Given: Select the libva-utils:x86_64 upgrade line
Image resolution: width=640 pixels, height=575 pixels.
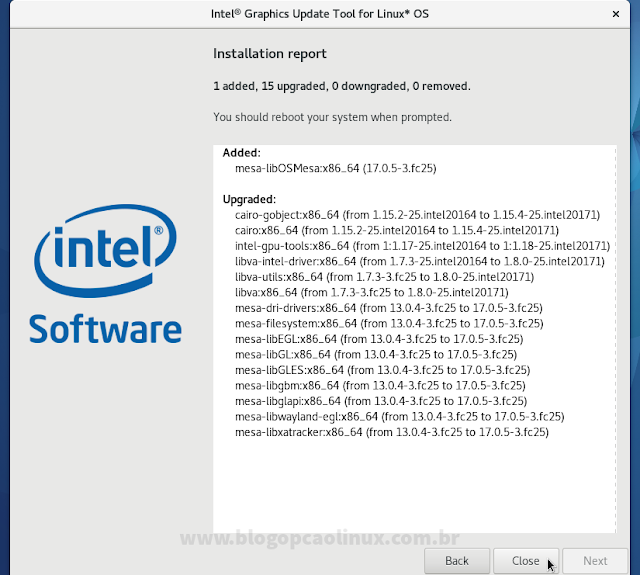Looking at the screenshot, I should 384,277.
